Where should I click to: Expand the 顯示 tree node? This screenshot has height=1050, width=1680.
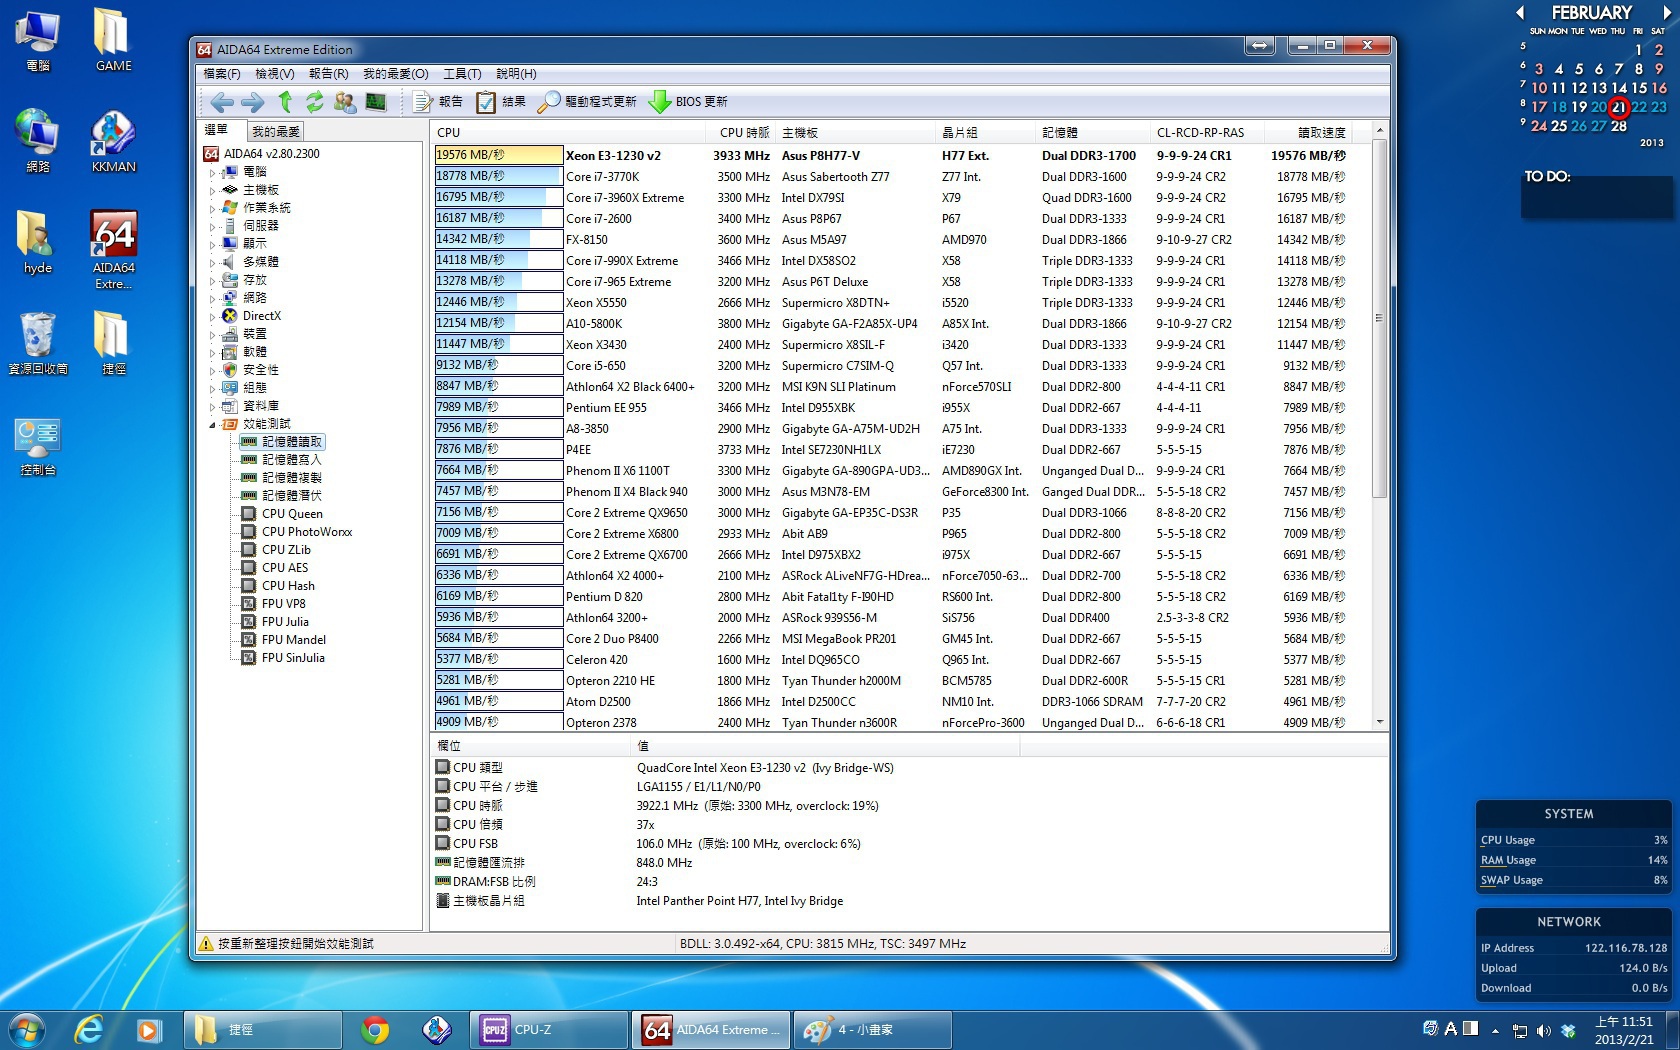point(212,244)
